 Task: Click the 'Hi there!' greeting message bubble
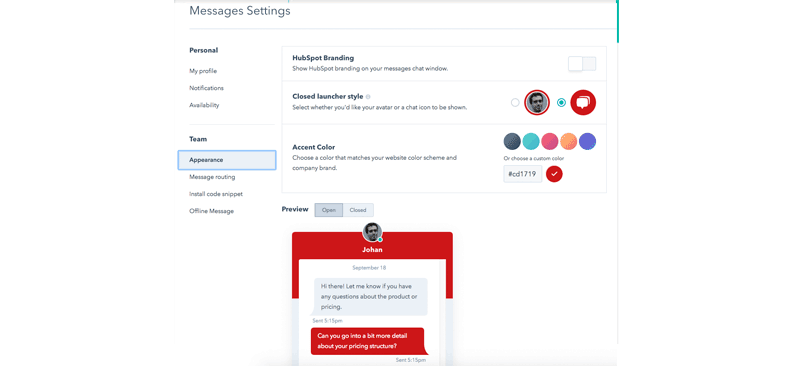(371, 297)
